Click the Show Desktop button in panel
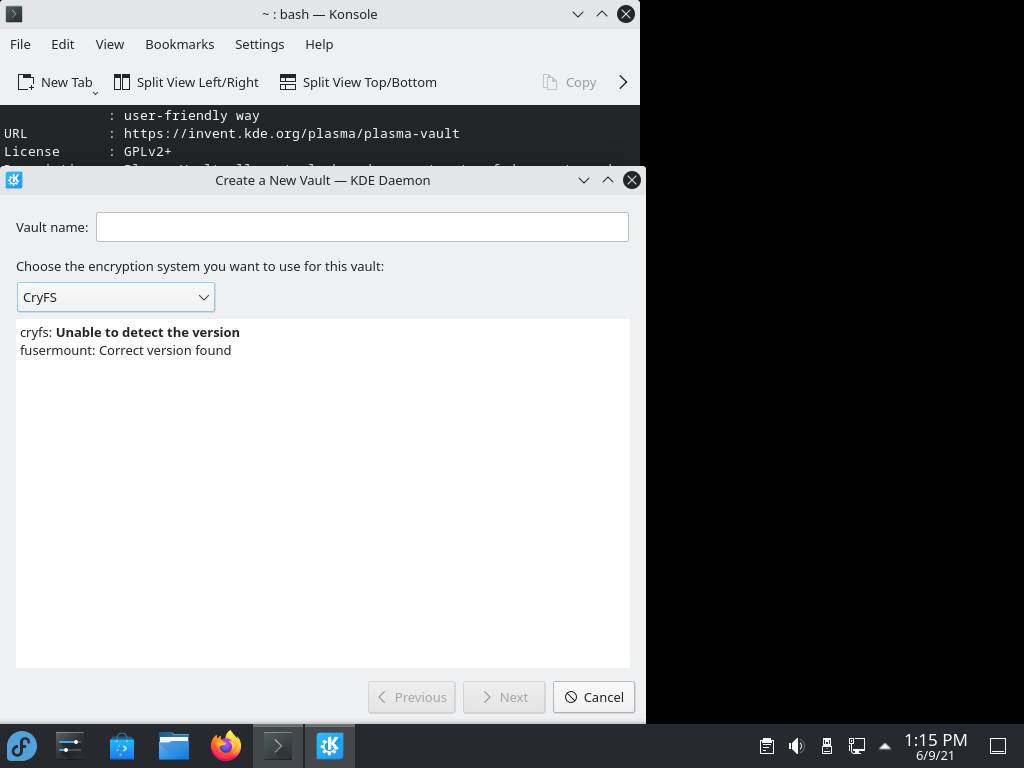 [998, 746]
